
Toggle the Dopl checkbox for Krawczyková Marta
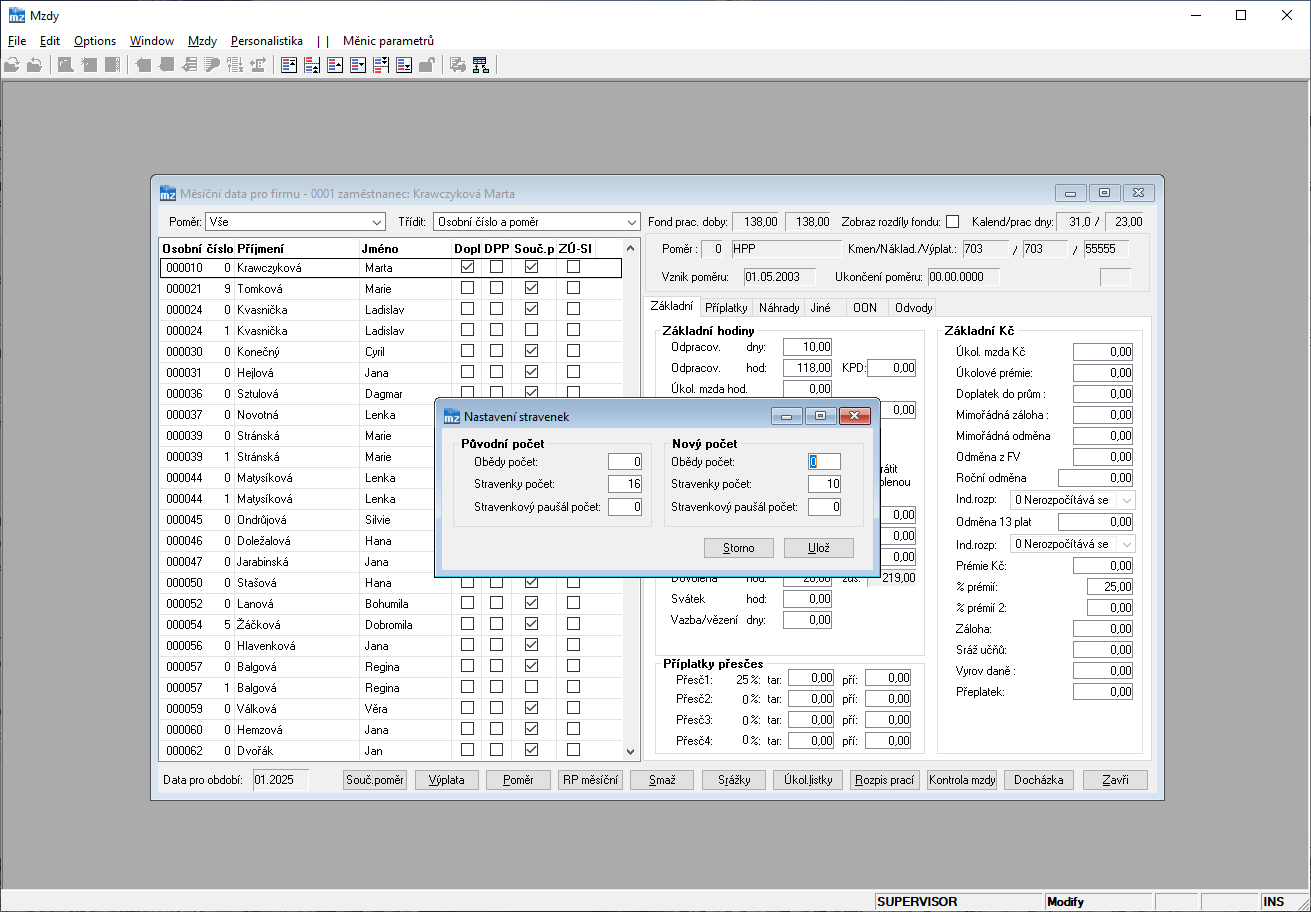coord(467,267)
